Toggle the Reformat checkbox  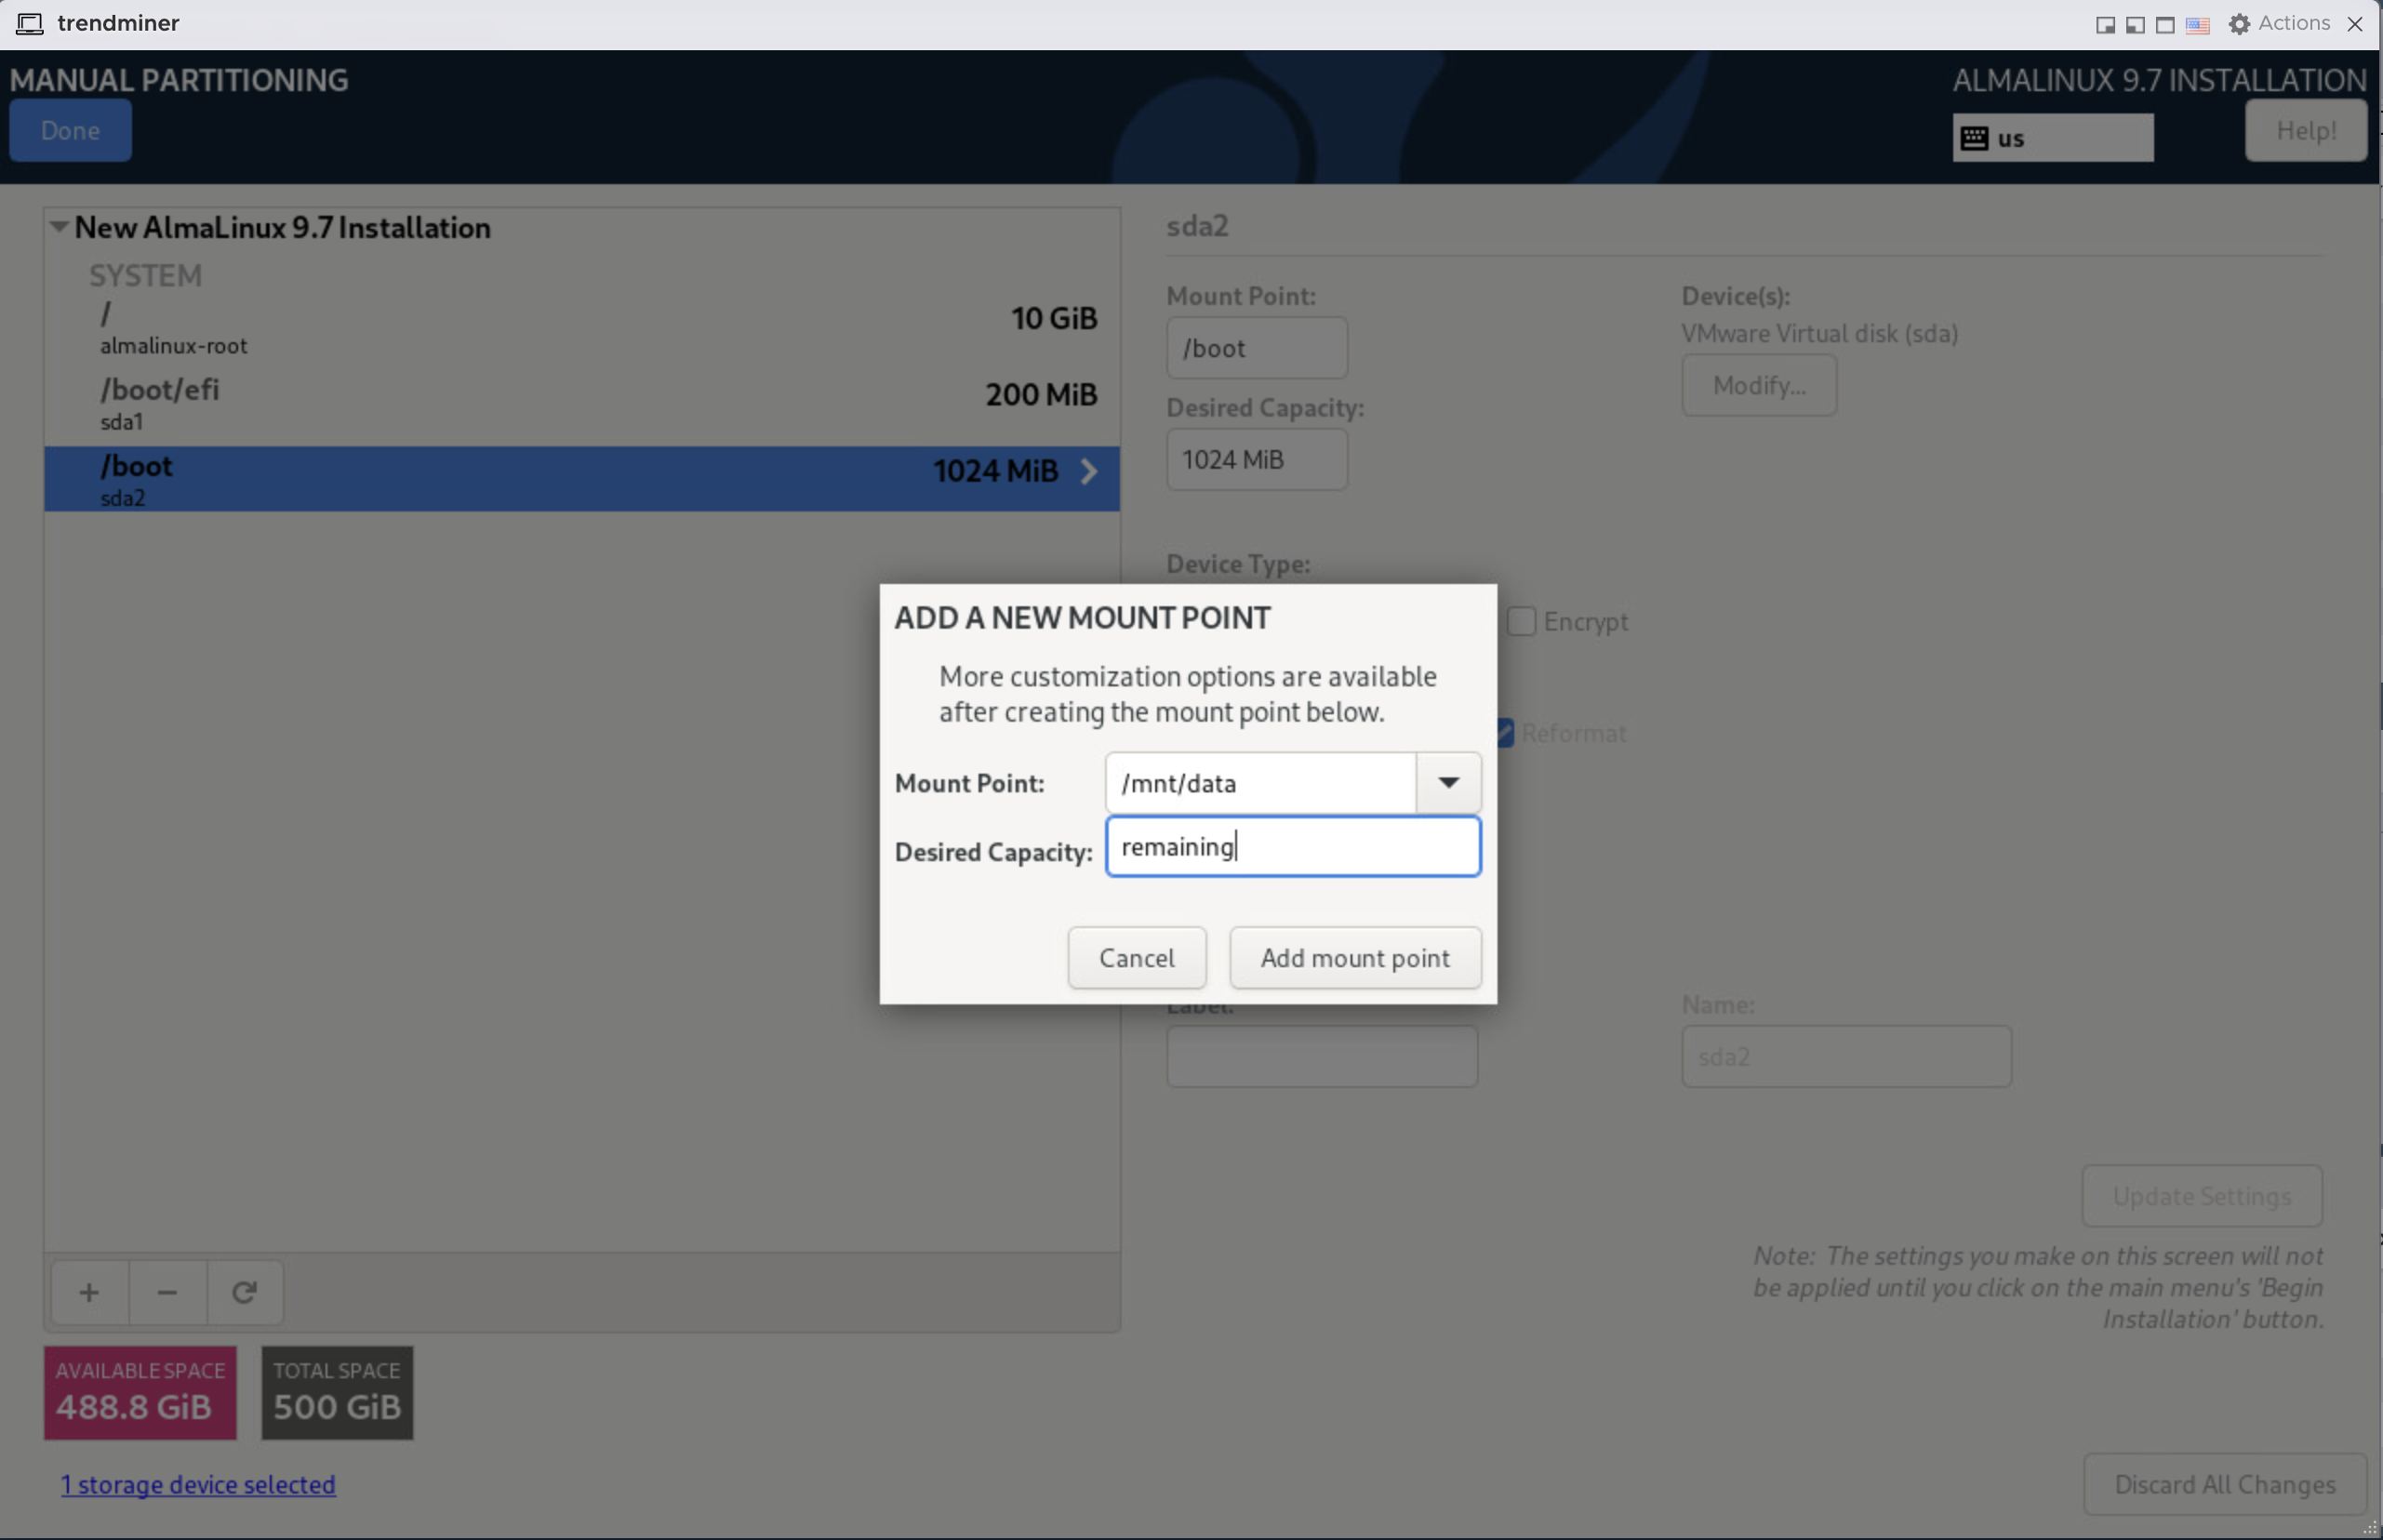click(x=1505, y=733)
